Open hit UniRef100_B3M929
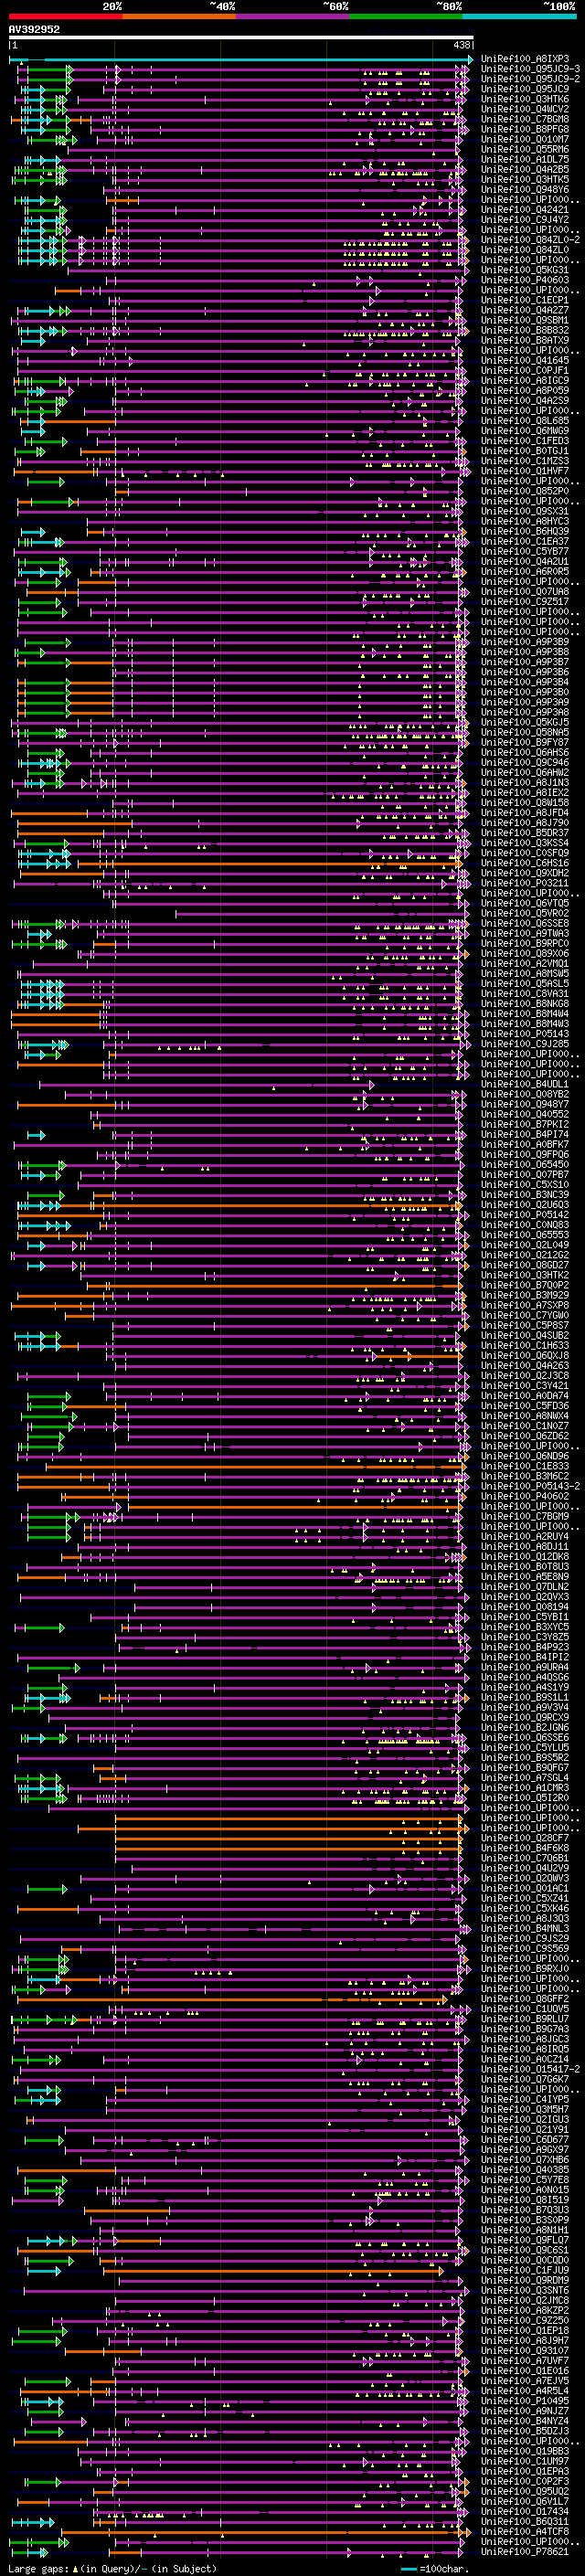Viewport: 585px width, 2576px height. pyautogui.click(x=524, y=1295)
